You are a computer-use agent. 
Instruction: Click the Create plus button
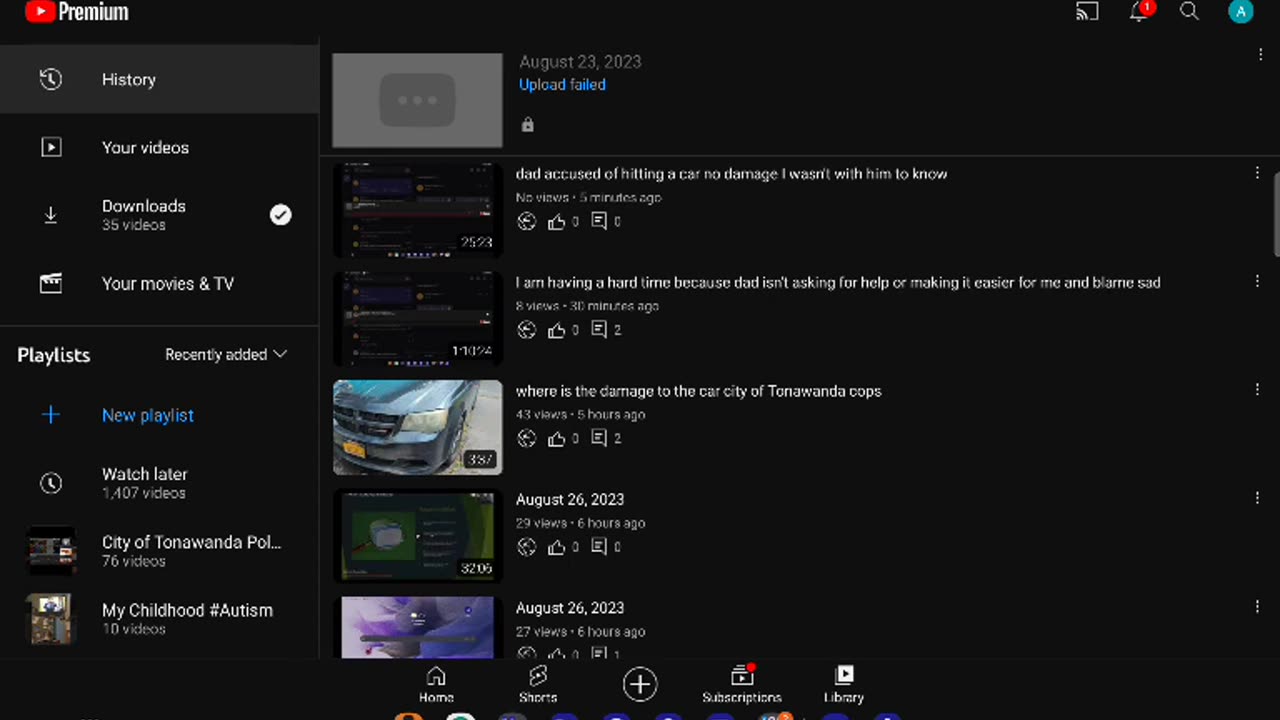tap(640, 684)
